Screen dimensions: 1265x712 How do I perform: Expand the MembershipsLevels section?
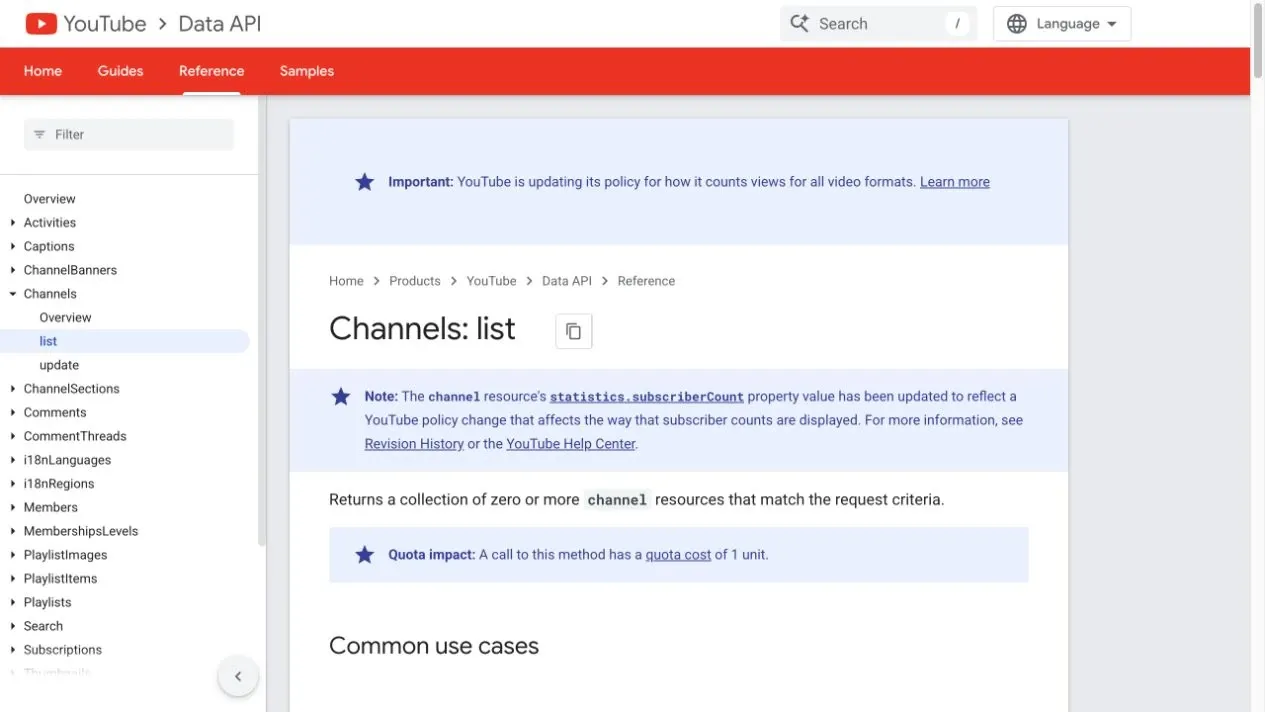[x=13, y=532]
